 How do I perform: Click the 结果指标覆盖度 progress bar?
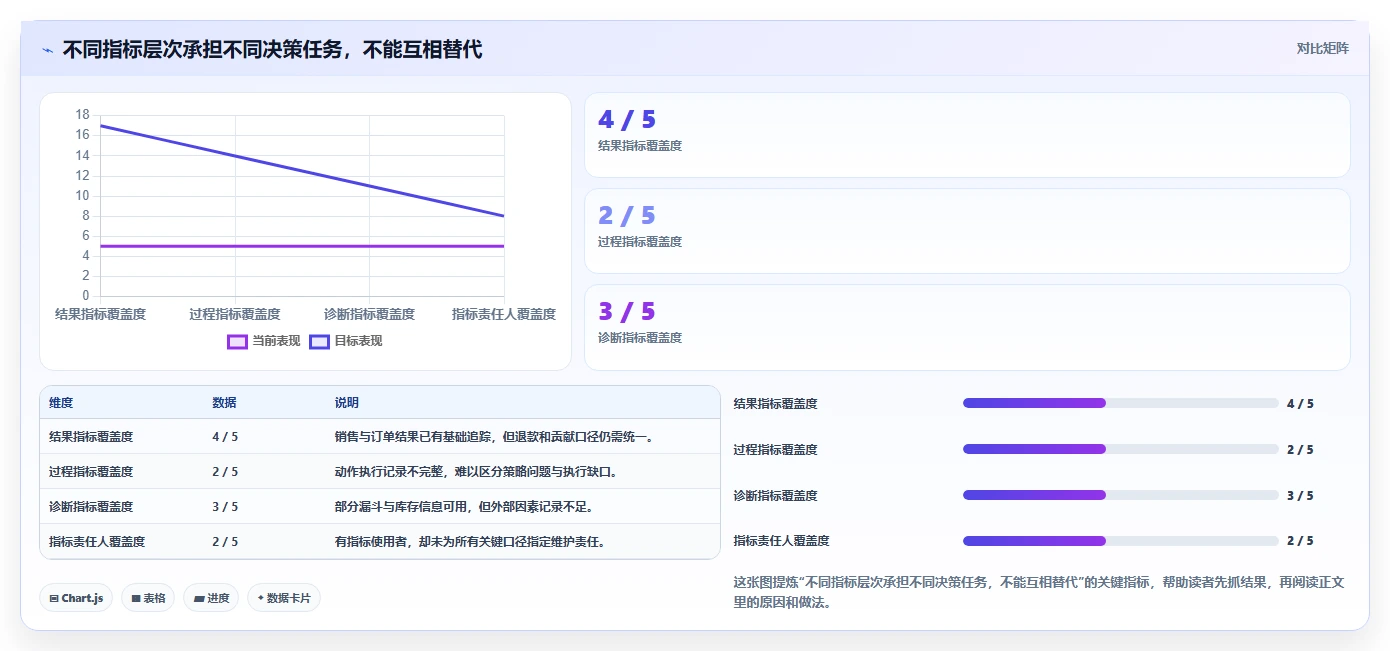pyautogui.click(x=1120, y=403)
